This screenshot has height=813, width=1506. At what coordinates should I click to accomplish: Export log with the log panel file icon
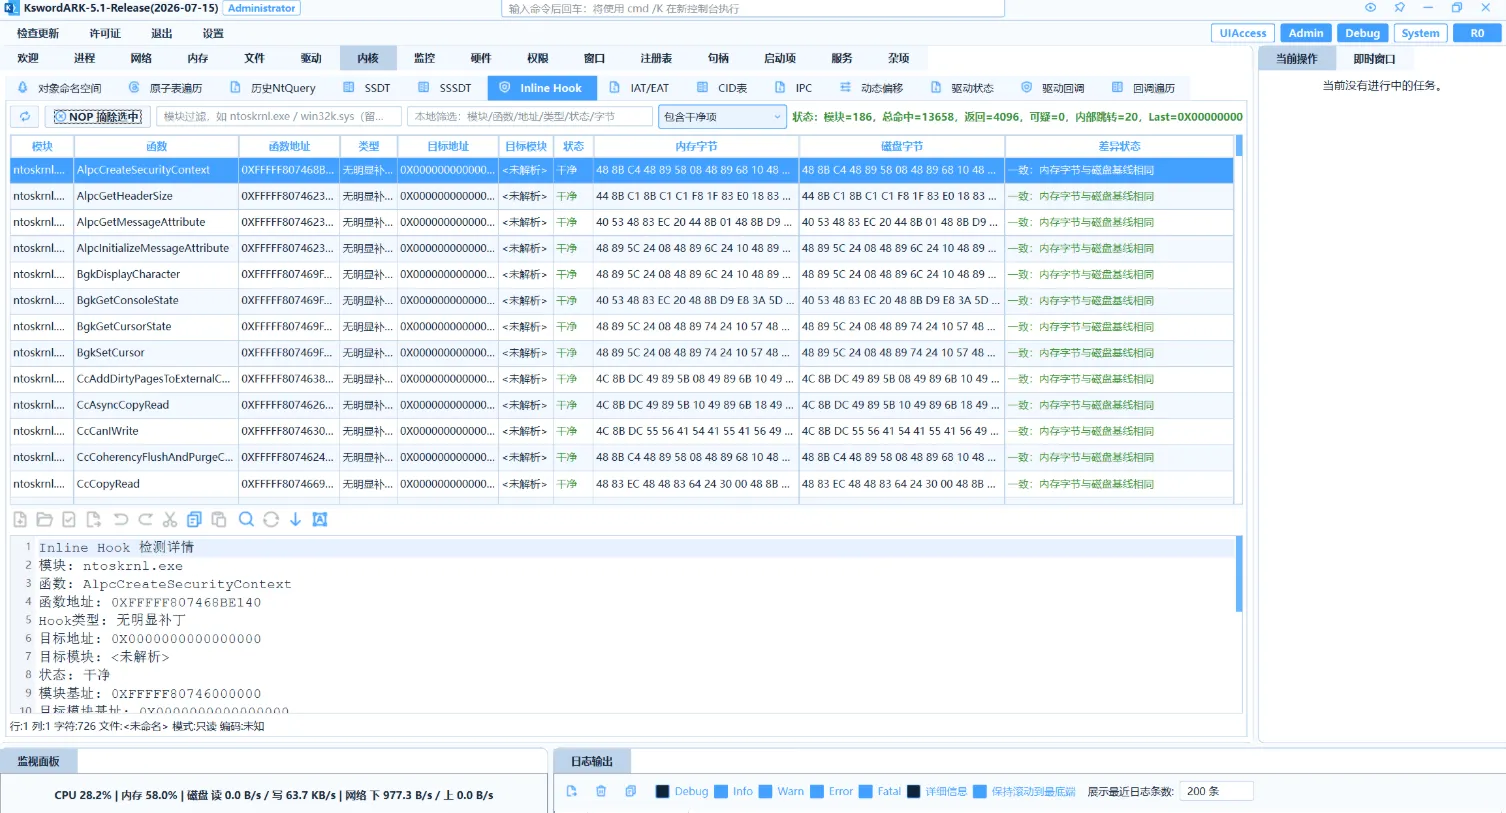pyautogui.click(x=572, y=791)
